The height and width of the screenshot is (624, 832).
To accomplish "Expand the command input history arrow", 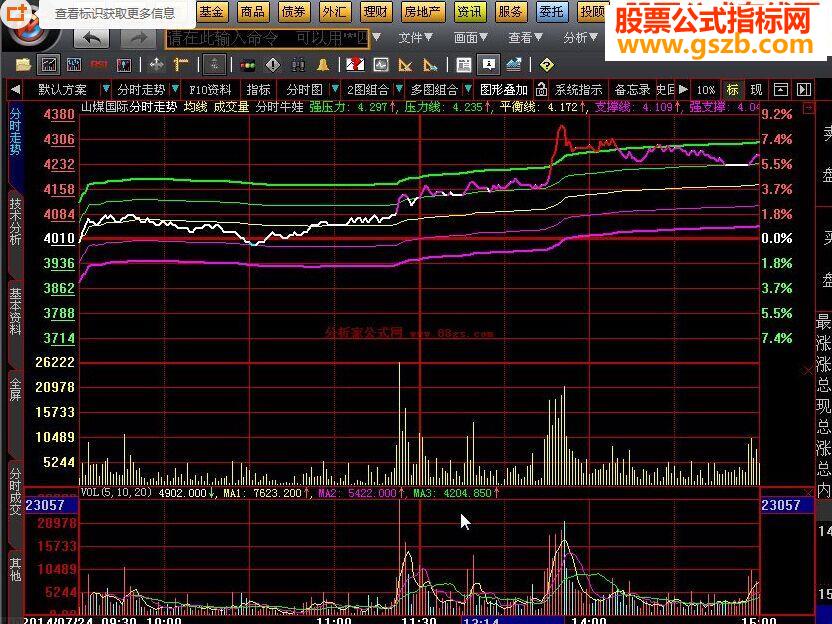I will [x=376, y=37].
